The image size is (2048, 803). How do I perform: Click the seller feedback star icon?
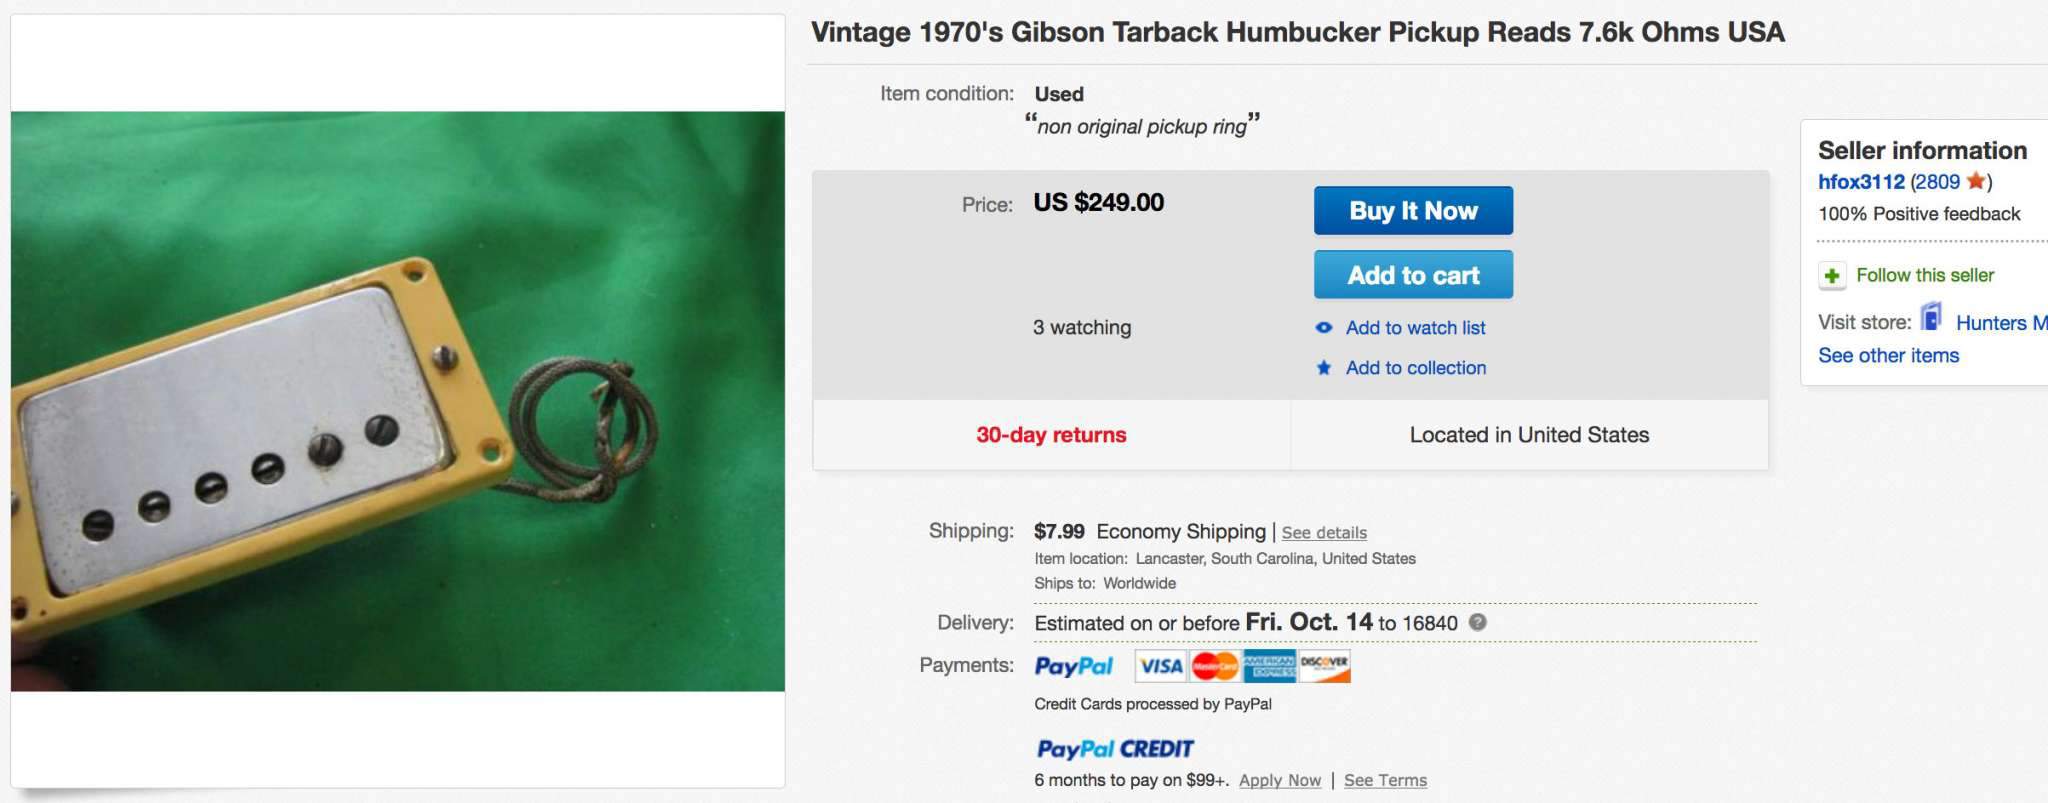(x=1975, y=181)
